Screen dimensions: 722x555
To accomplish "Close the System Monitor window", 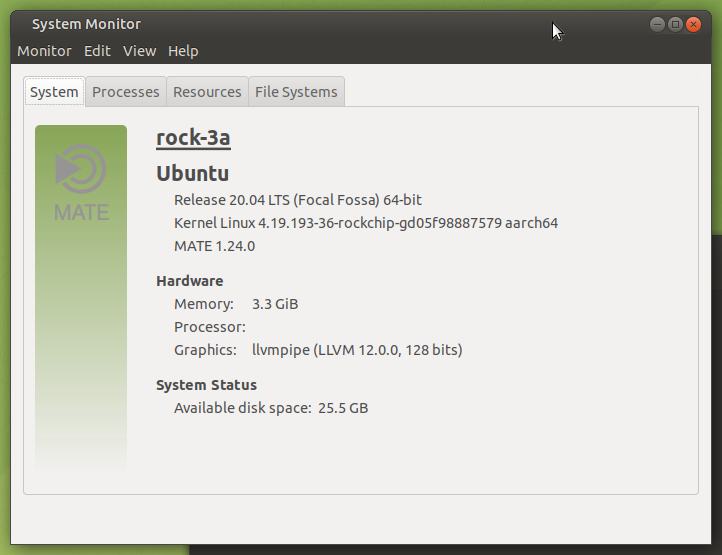I will pyautogui.click(x=693, y=24).
